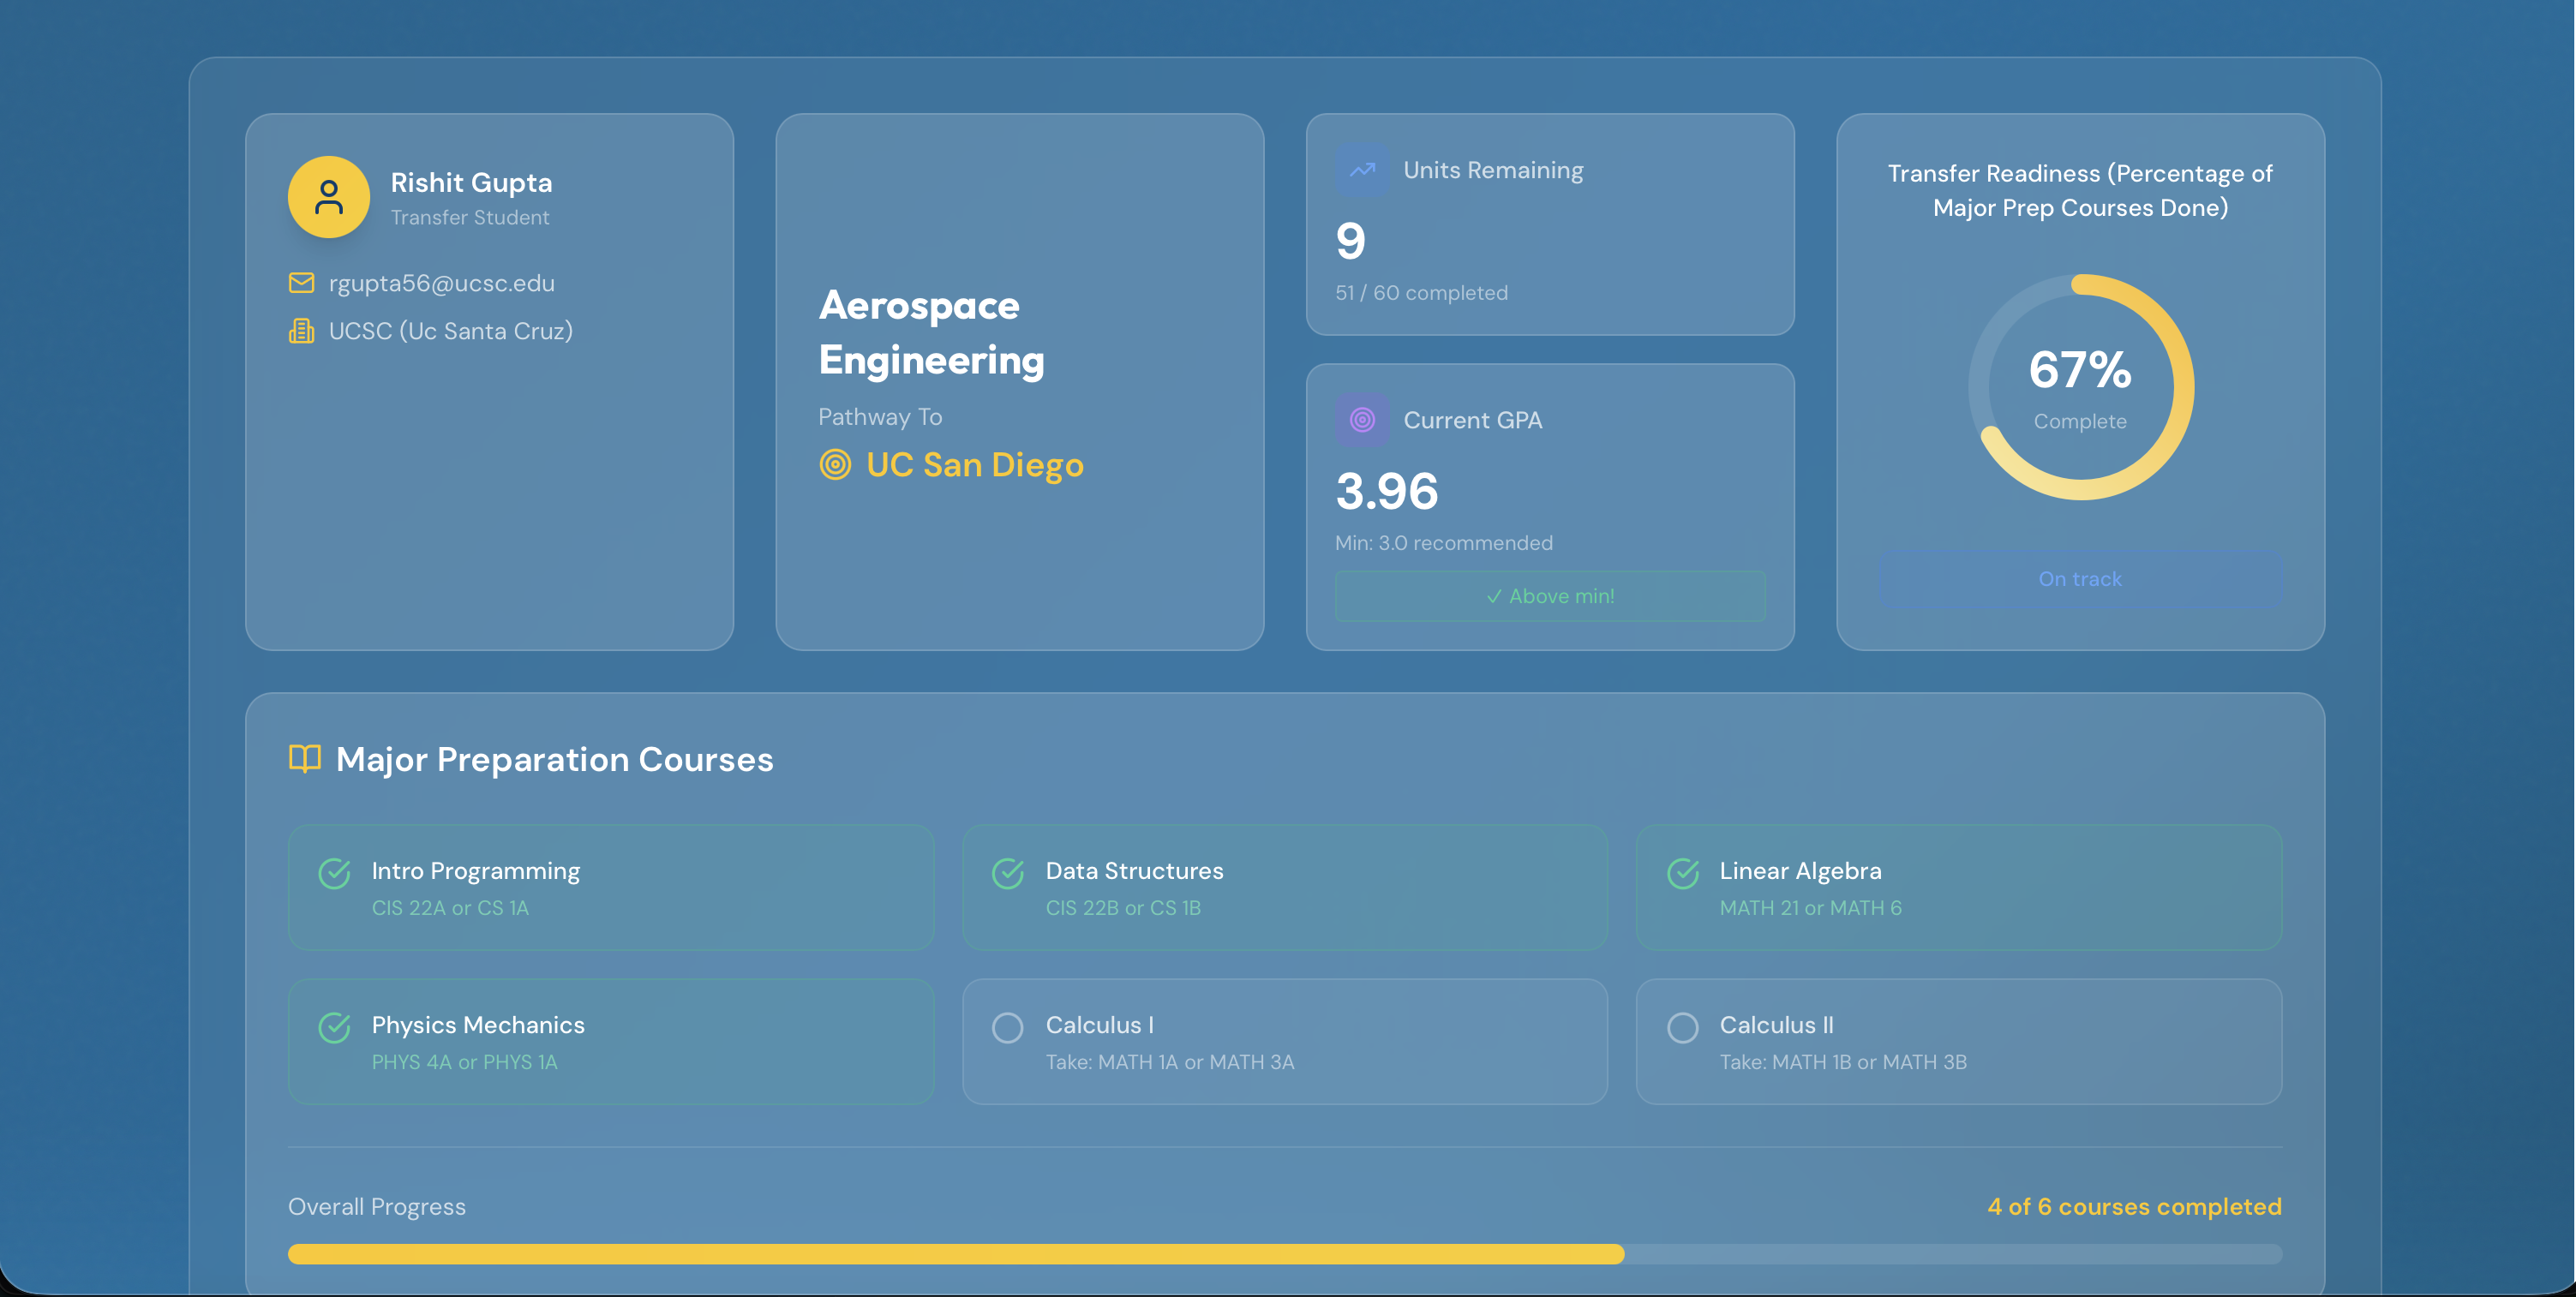Click the On track status button
Viewport: 2576px width, 1297px height.
2080,579
